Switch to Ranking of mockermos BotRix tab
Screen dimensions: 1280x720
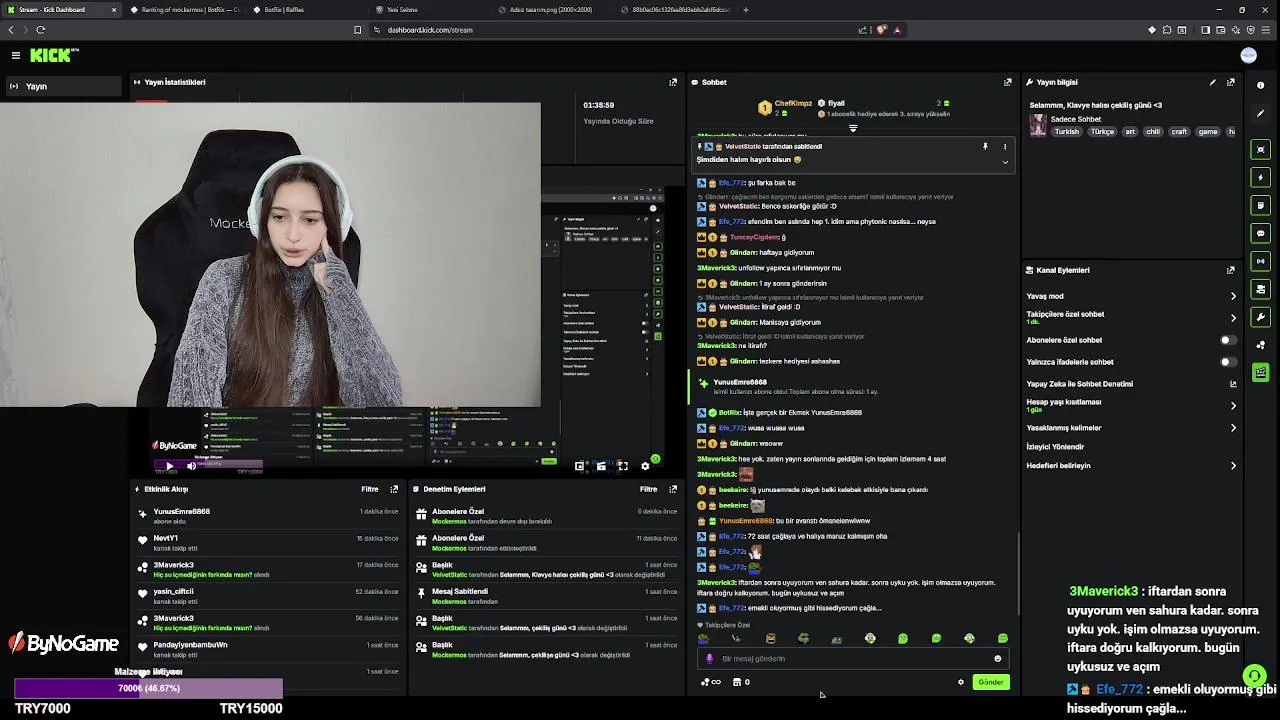tap(184, 10)
